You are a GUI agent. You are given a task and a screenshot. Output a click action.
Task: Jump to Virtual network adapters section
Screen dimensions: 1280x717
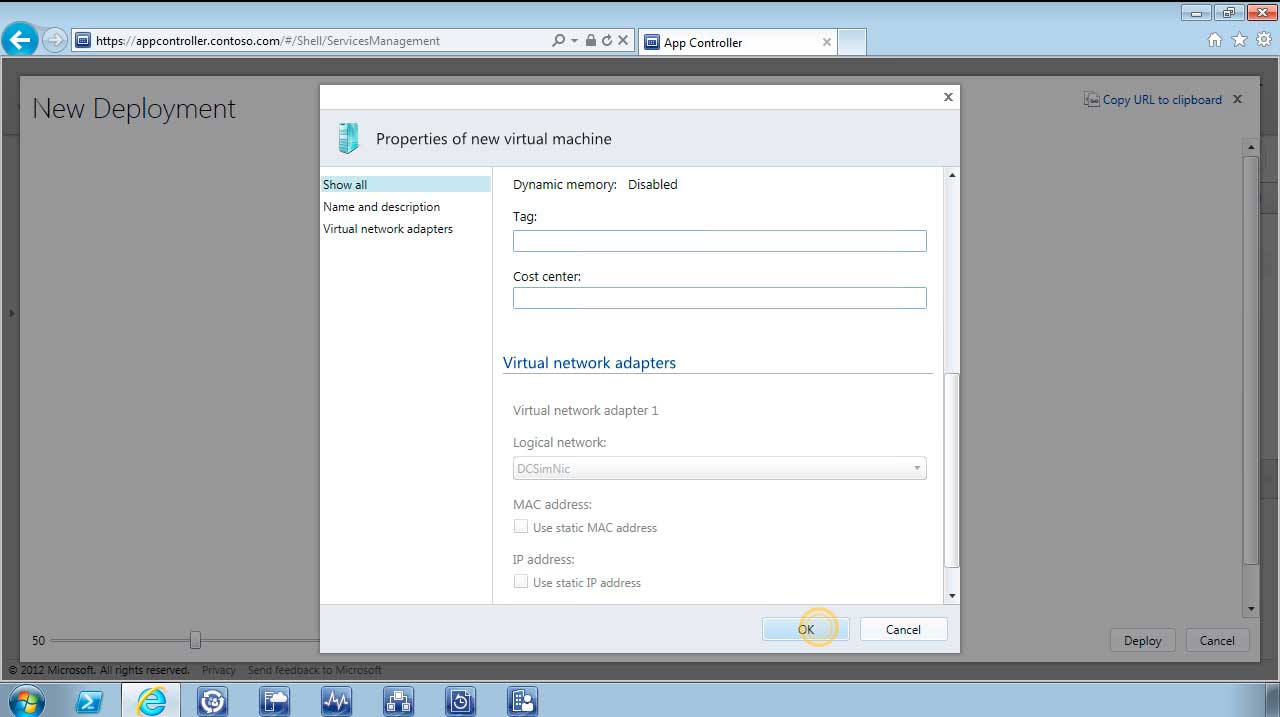click(388, 229)
